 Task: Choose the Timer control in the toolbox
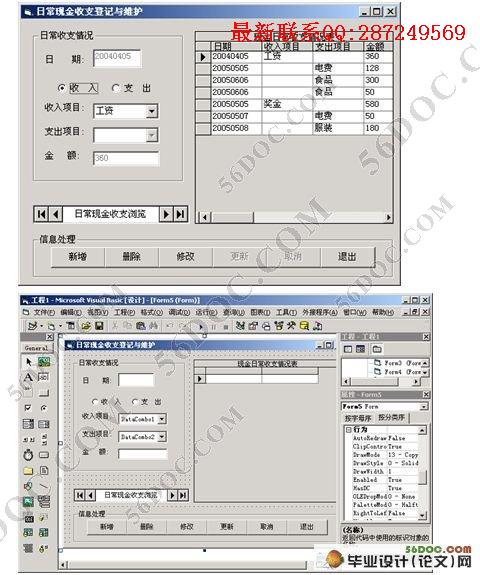click(x=29, y=455)
